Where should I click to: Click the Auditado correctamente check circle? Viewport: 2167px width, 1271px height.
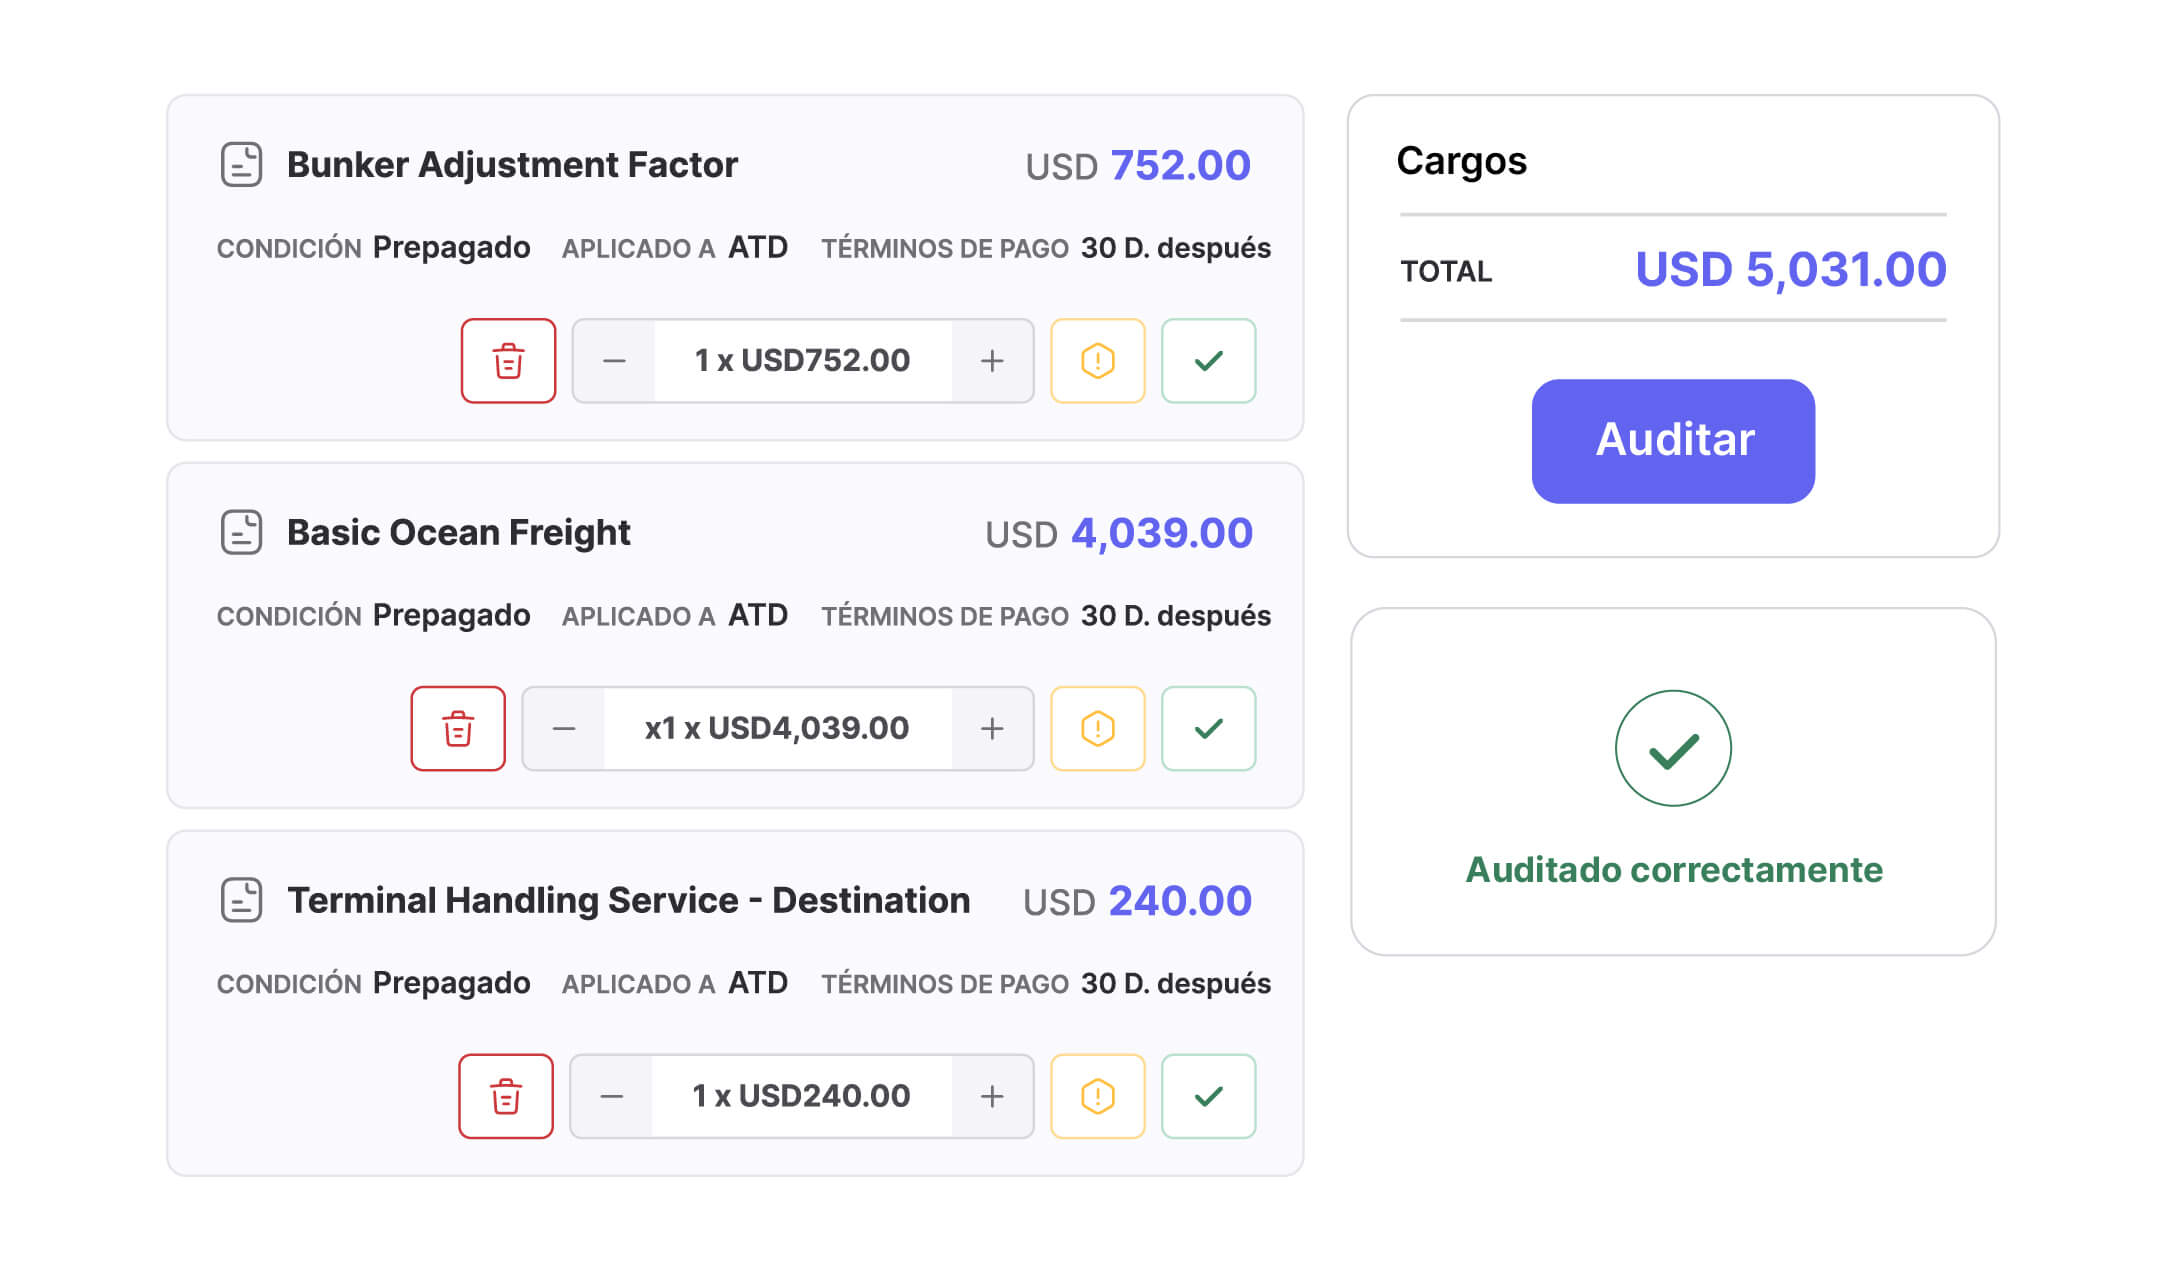pos(1673,748)
